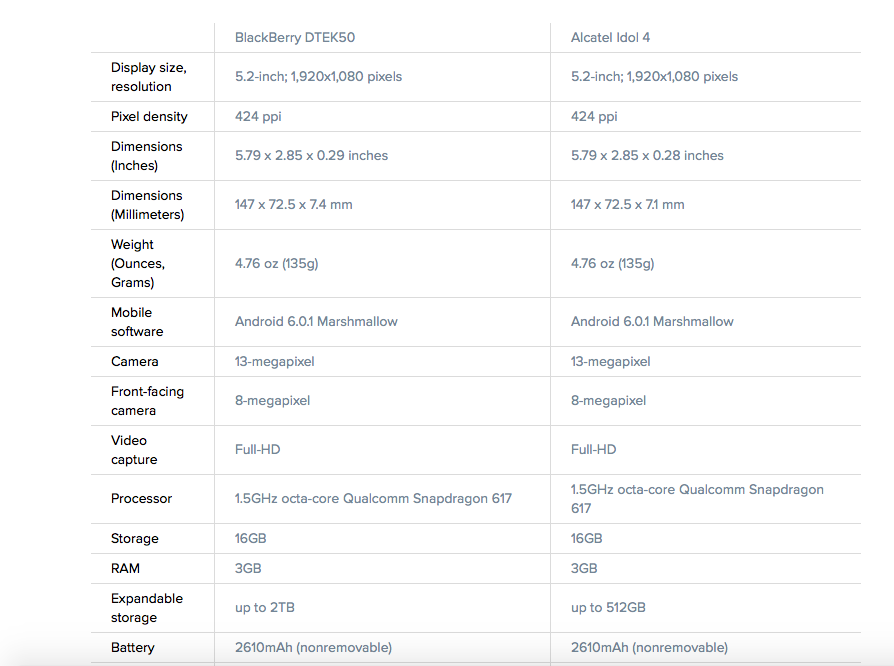Click the BlackBerry DTEK50 column header
894x666 pixels.
[x=295, y=38]
